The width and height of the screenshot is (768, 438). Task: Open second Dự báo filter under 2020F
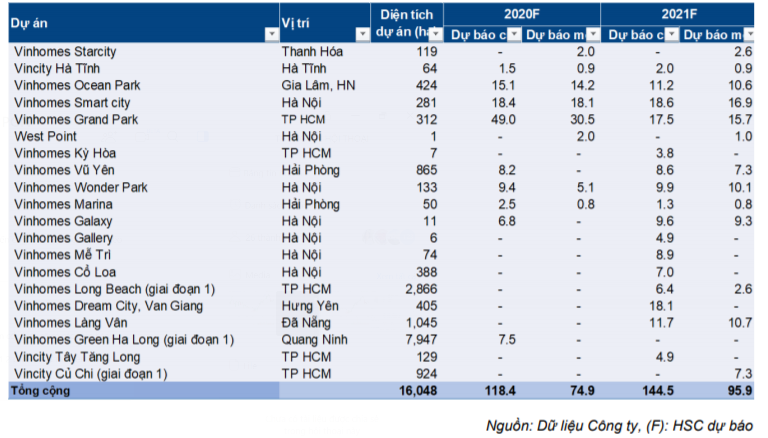click(593, 35)
